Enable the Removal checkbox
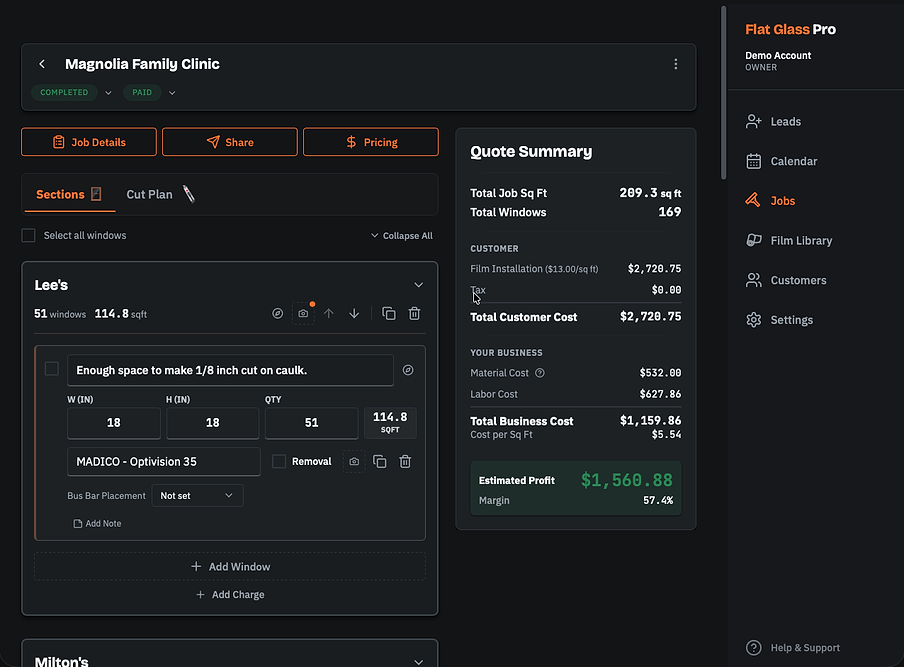This screenshot has height=667, width=904. [279, 462]
